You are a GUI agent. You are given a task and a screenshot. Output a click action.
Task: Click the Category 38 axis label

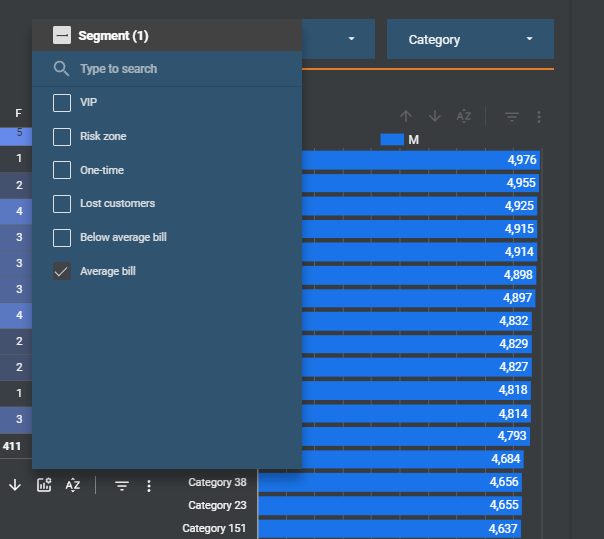pyautogui.click(x=217, y=482)
